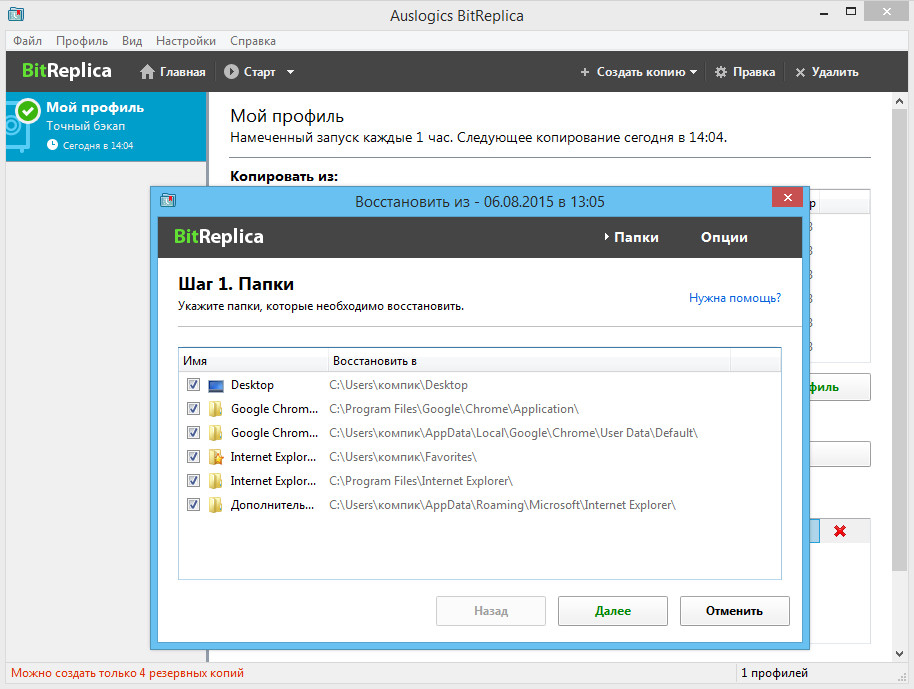The height and width of the screenshot is (689, 914).
Task: Click the Internet Explorer favorites star folder icon
Action: [216, 457]
